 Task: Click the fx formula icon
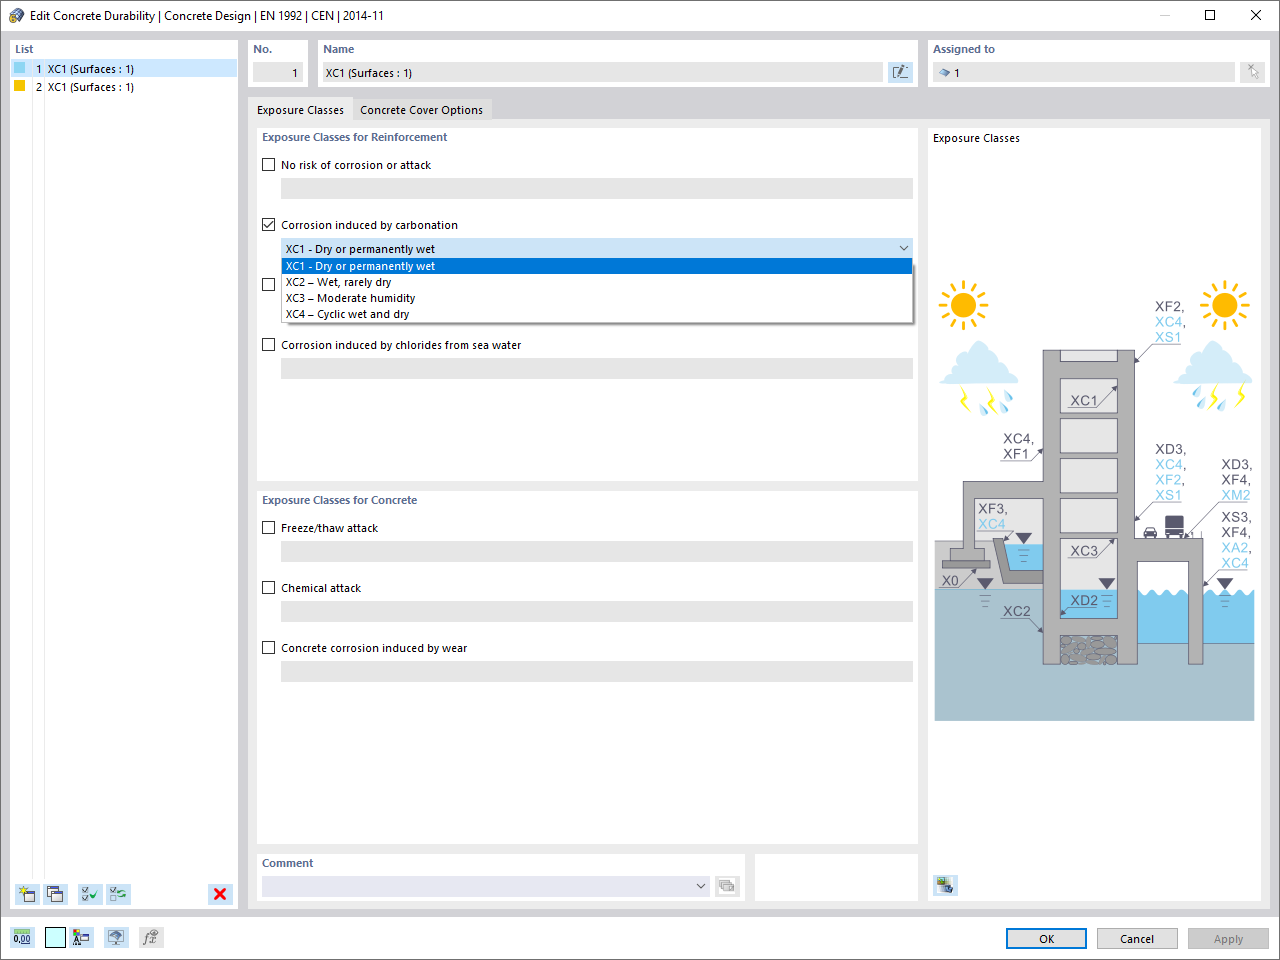pos(150,937)
